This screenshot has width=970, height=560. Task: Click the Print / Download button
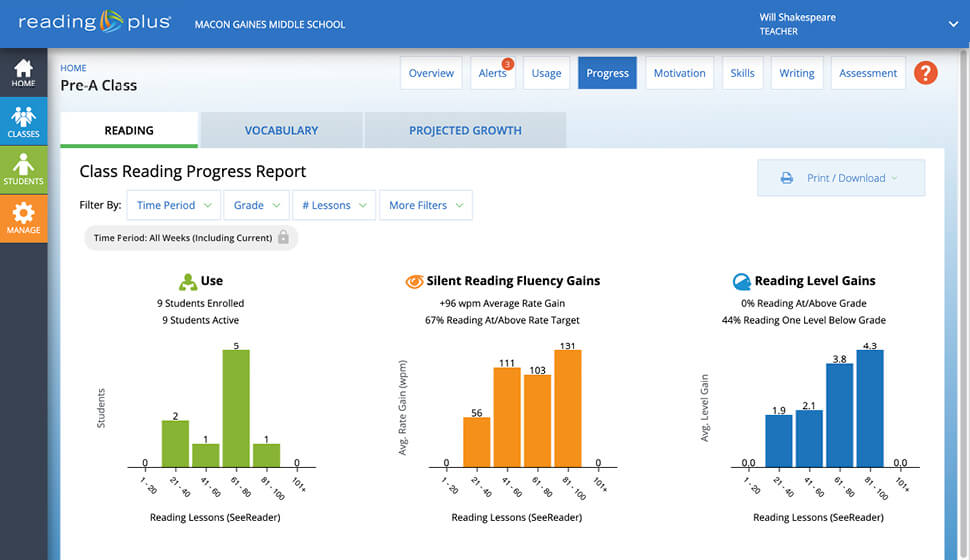(840, 178)
